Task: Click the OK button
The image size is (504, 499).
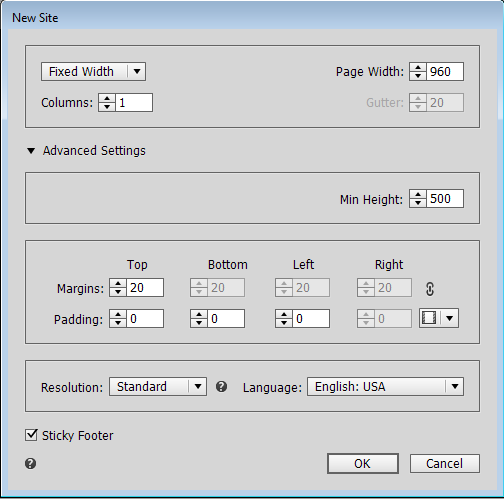Action: pos(363,463)
